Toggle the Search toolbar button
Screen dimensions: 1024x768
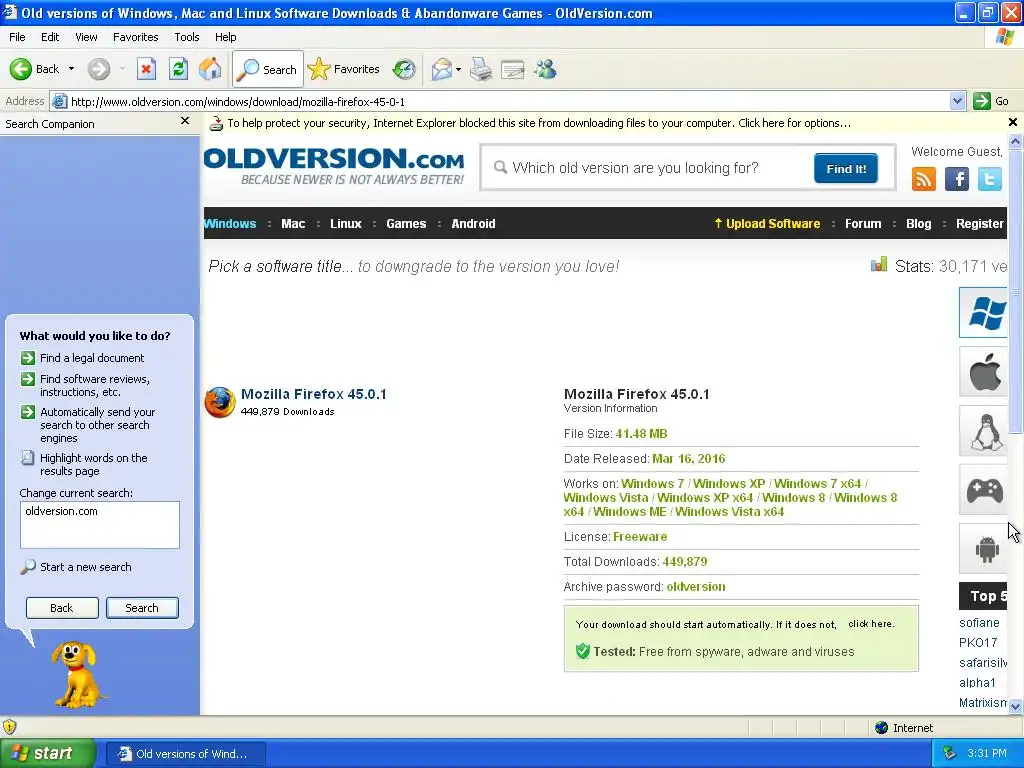pos(268,69)
